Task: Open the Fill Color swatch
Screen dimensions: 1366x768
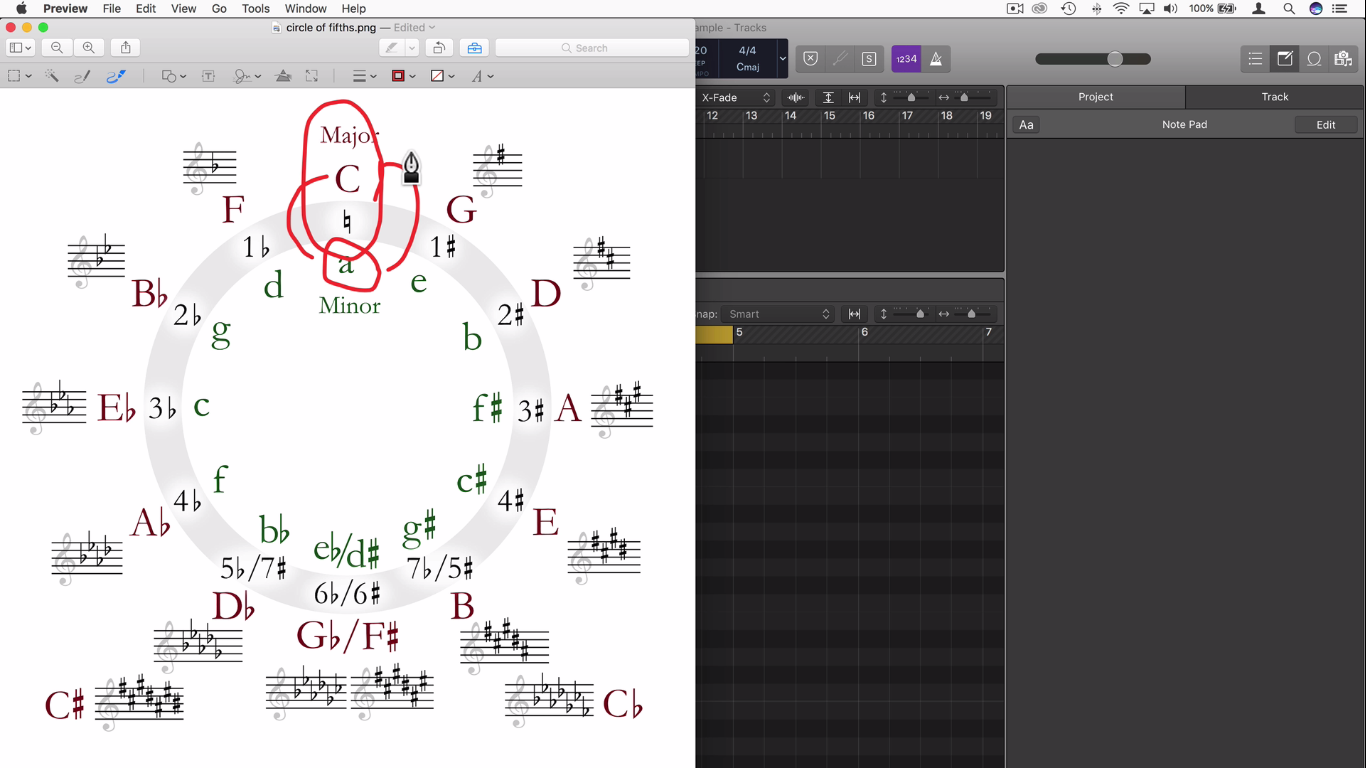Action: [442, 76]
